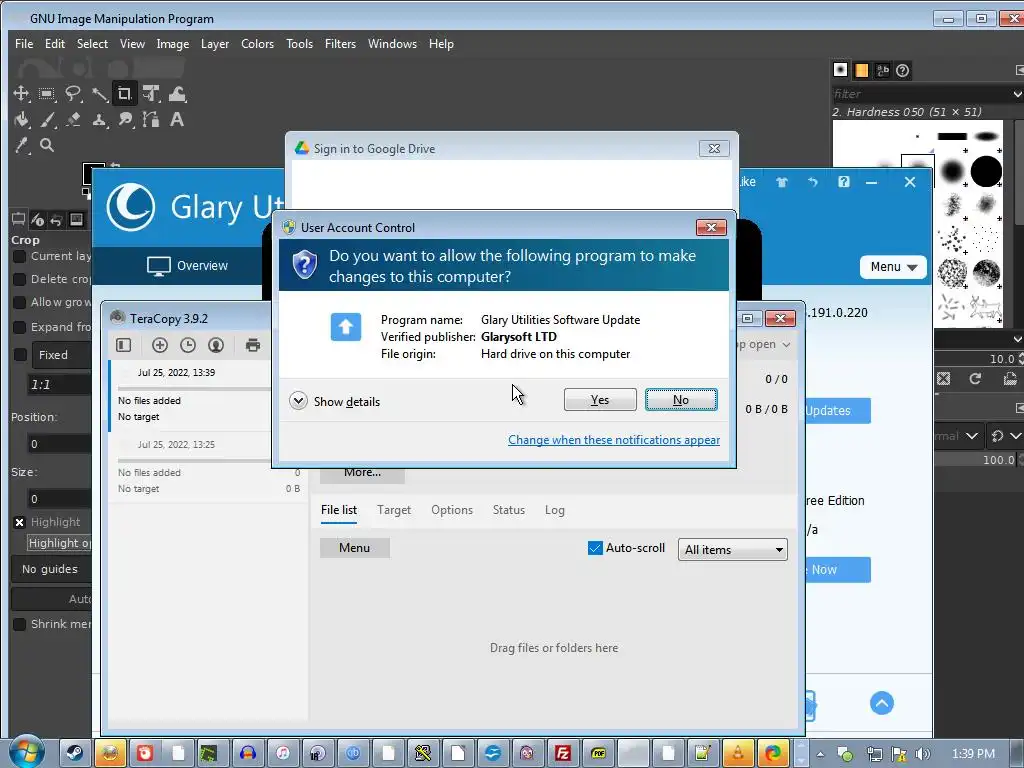Select the Smudge tool in GIMP
Screen dimensions: 1024x768
(x=125, y=120)
